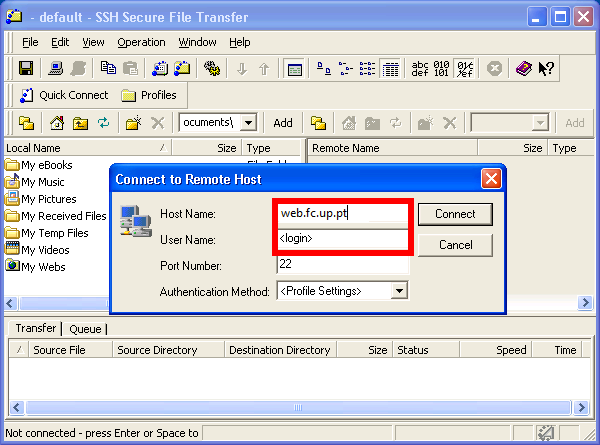The width and height of the screenshot is (600, 445).
Task: Select the My eBooks folder
Action: click(x=39, y=165)
